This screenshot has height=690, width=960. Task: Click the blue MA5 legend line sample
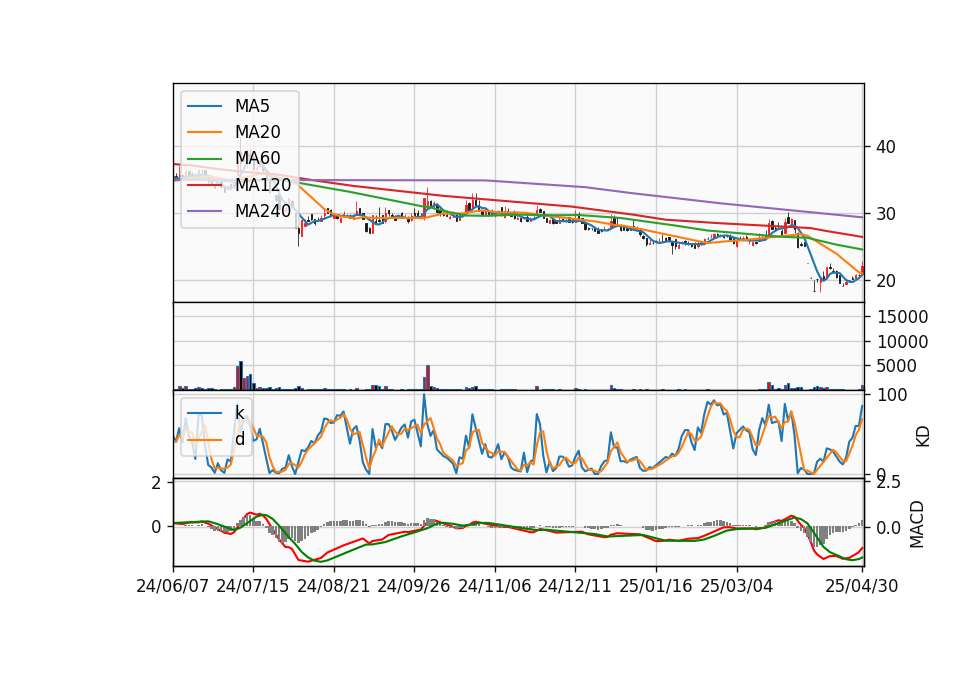(x=204, y=107)
